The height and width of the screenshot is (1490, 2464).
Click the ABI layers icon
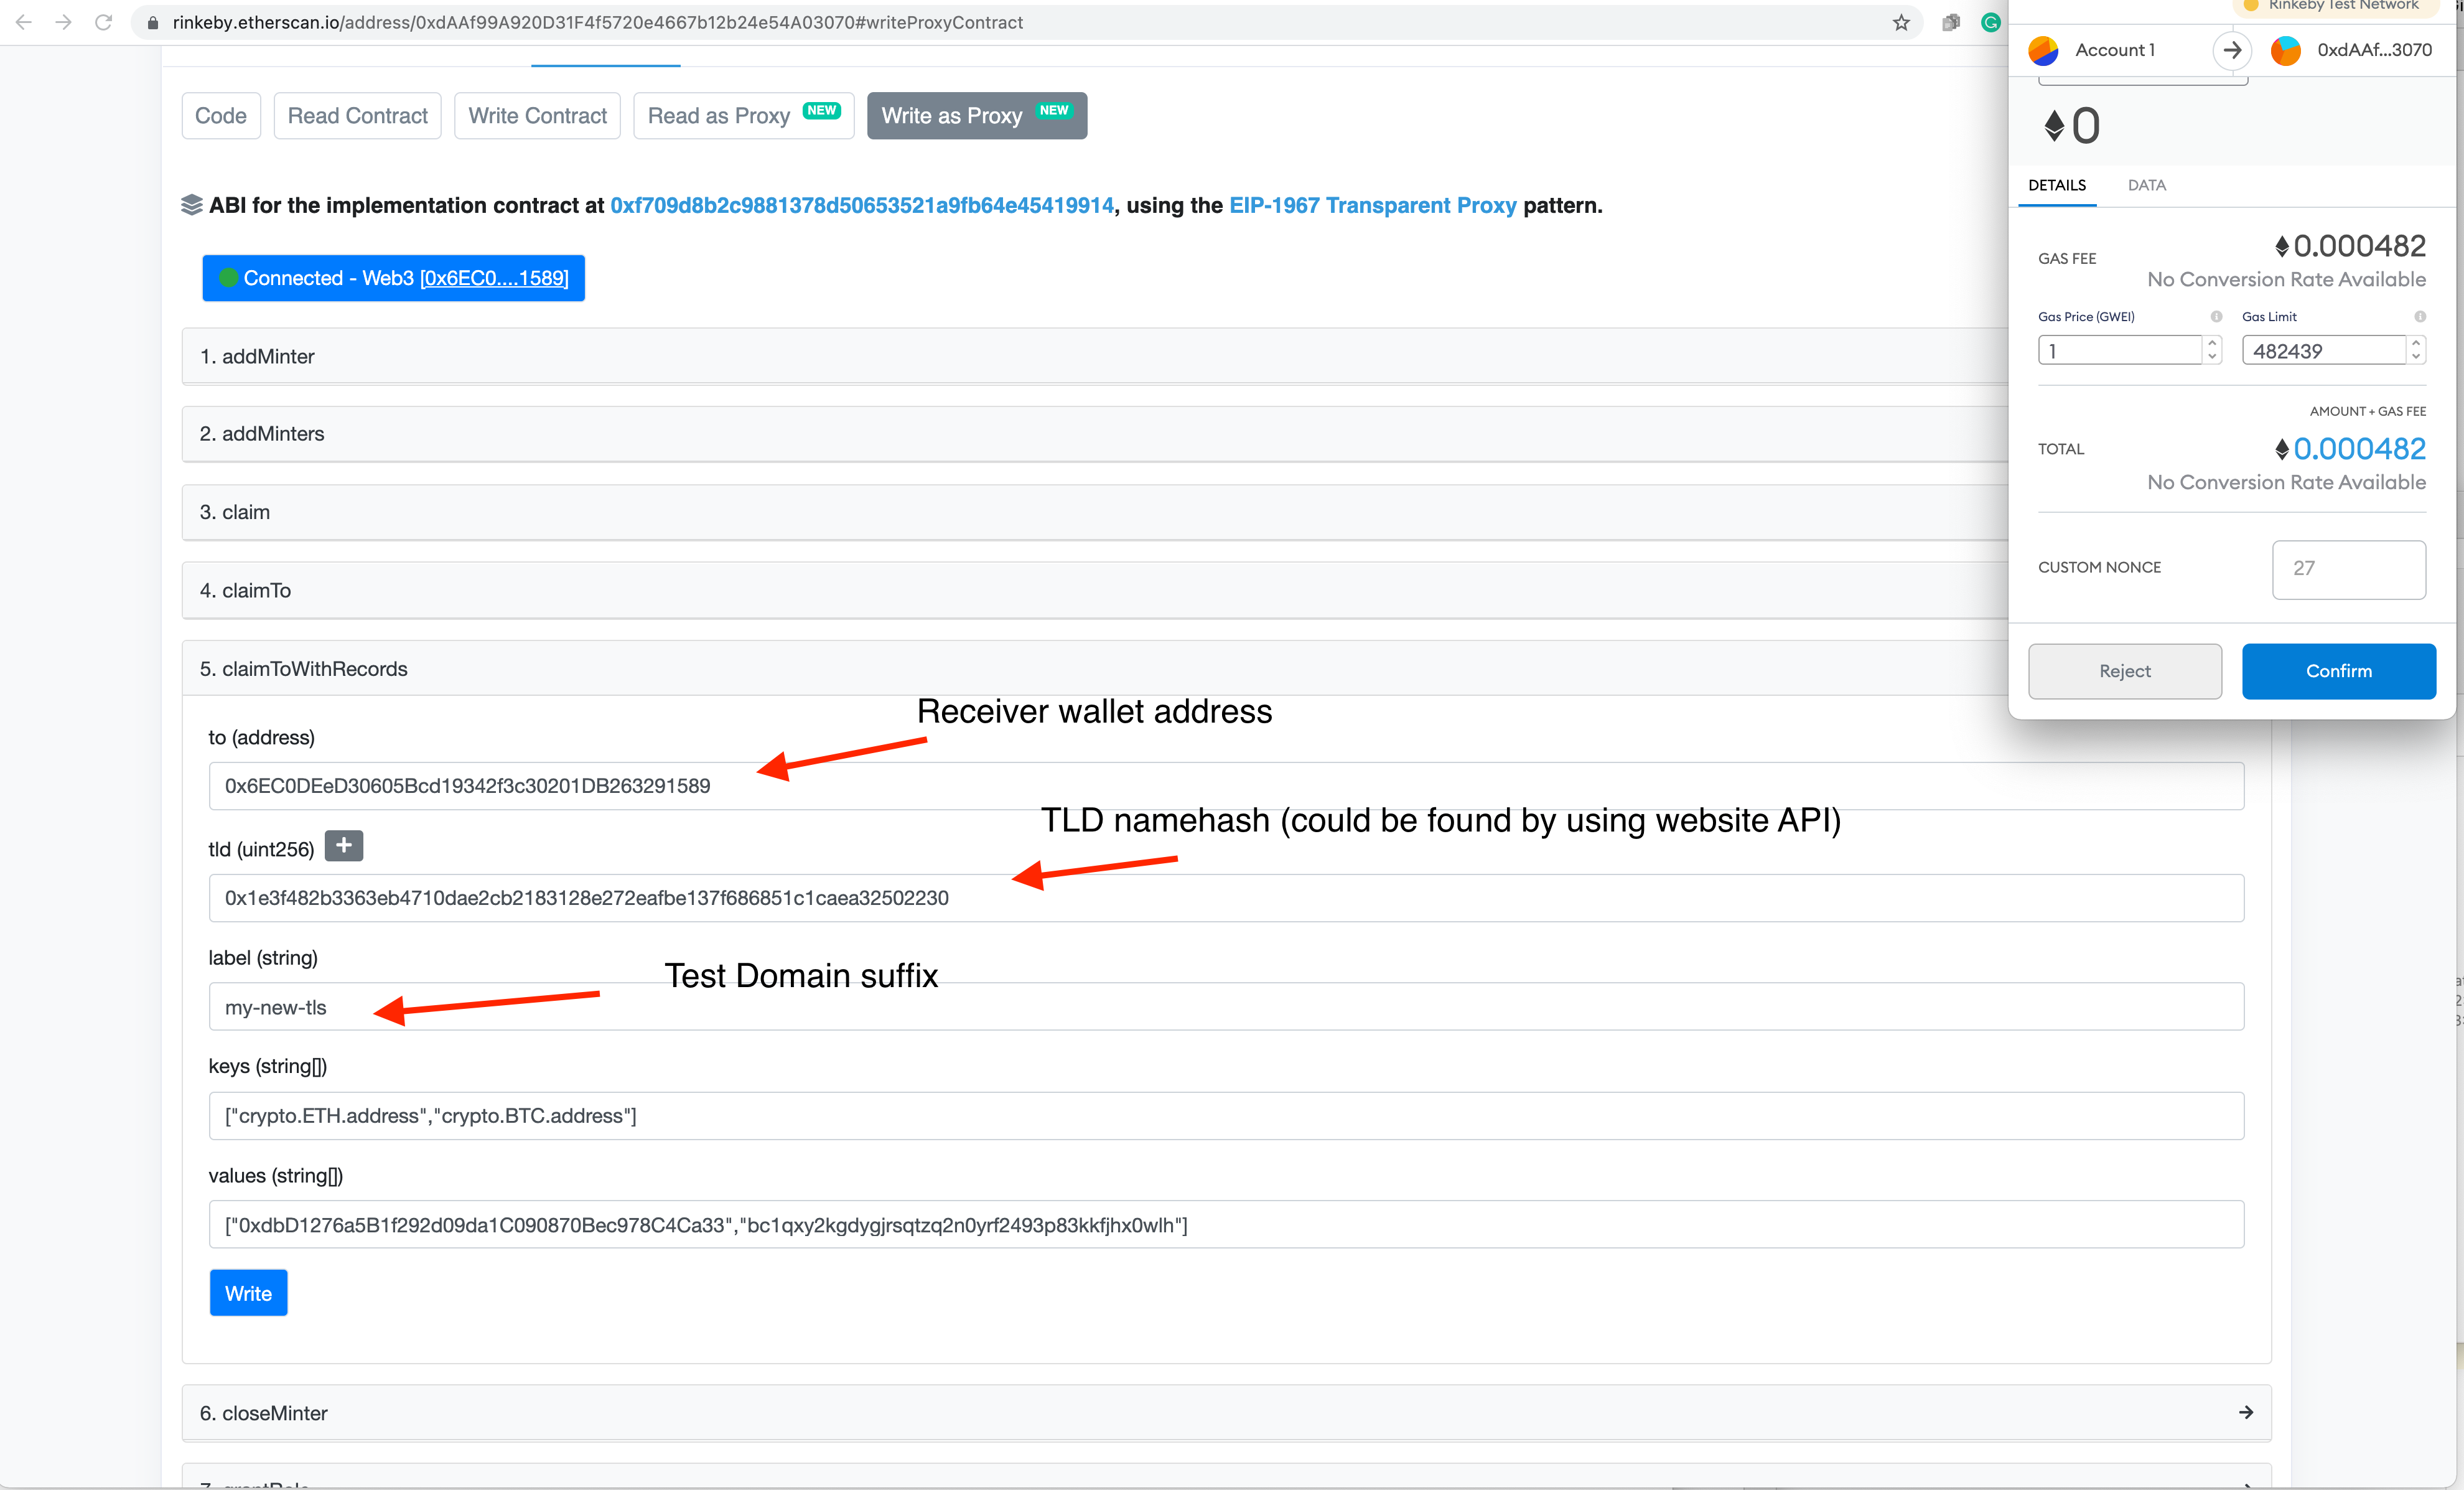tap(192, 205)
